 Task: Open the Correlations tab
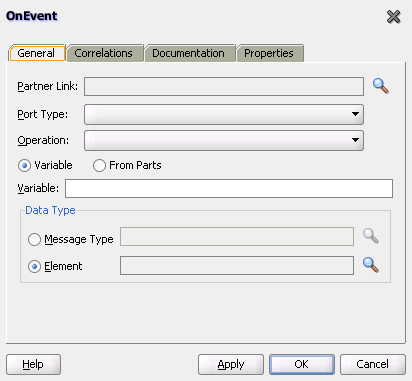pyautogui.click(x=105, y=53)
